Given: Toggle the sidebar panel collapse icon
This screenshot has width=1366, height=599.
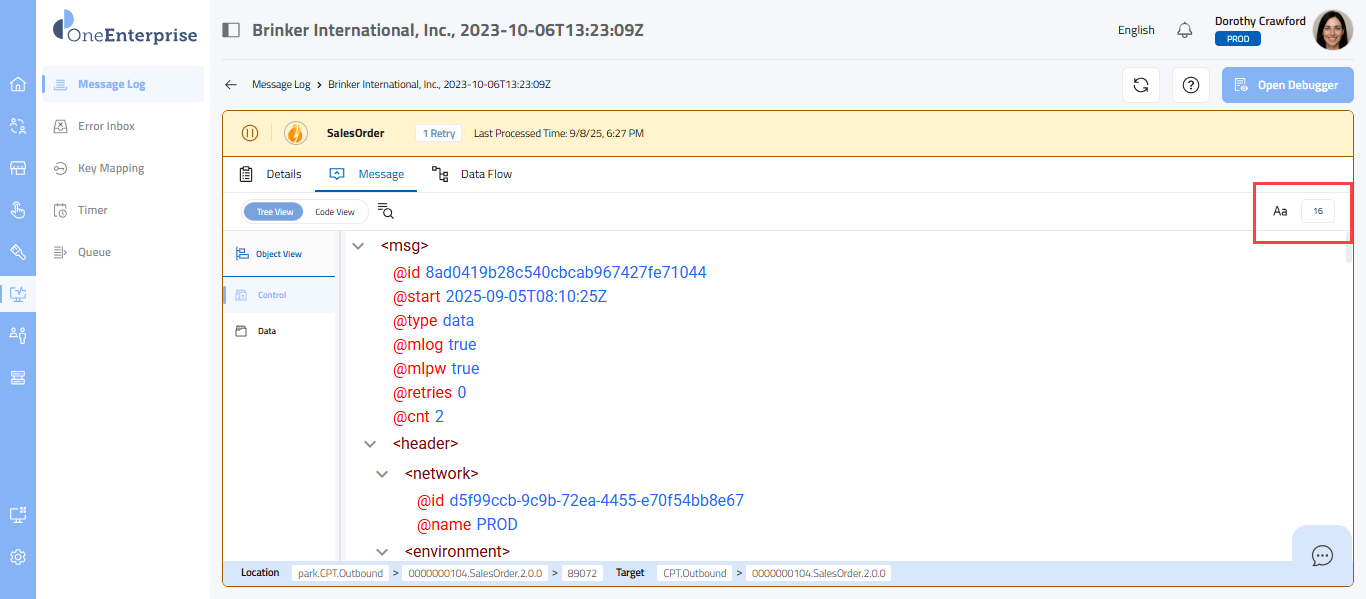Looking at the screenshot, I should [231, 30].
